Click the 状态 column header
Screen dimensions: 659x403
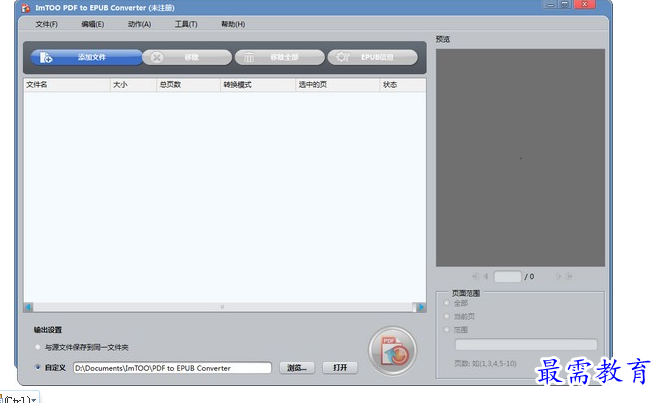(403, 85)
